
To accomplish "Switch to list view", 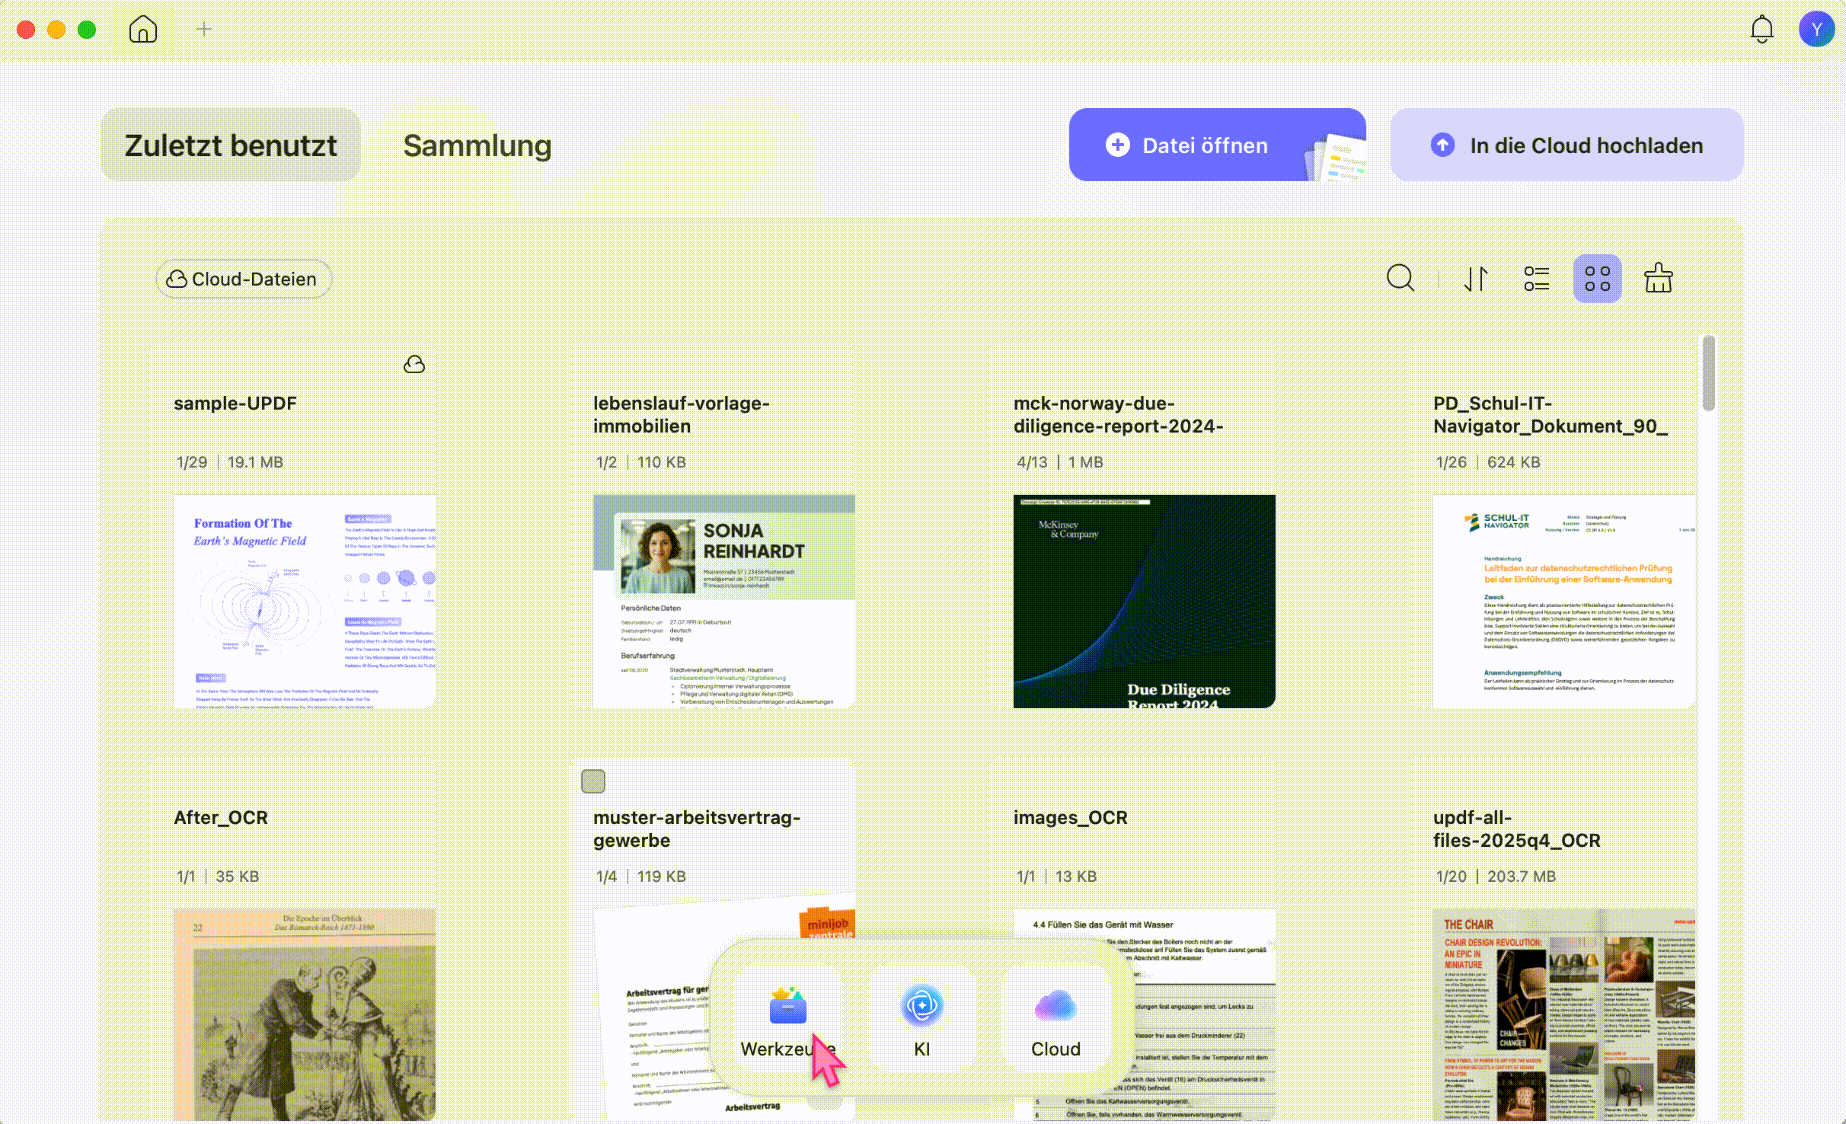I will click(x=1536, y=278).
